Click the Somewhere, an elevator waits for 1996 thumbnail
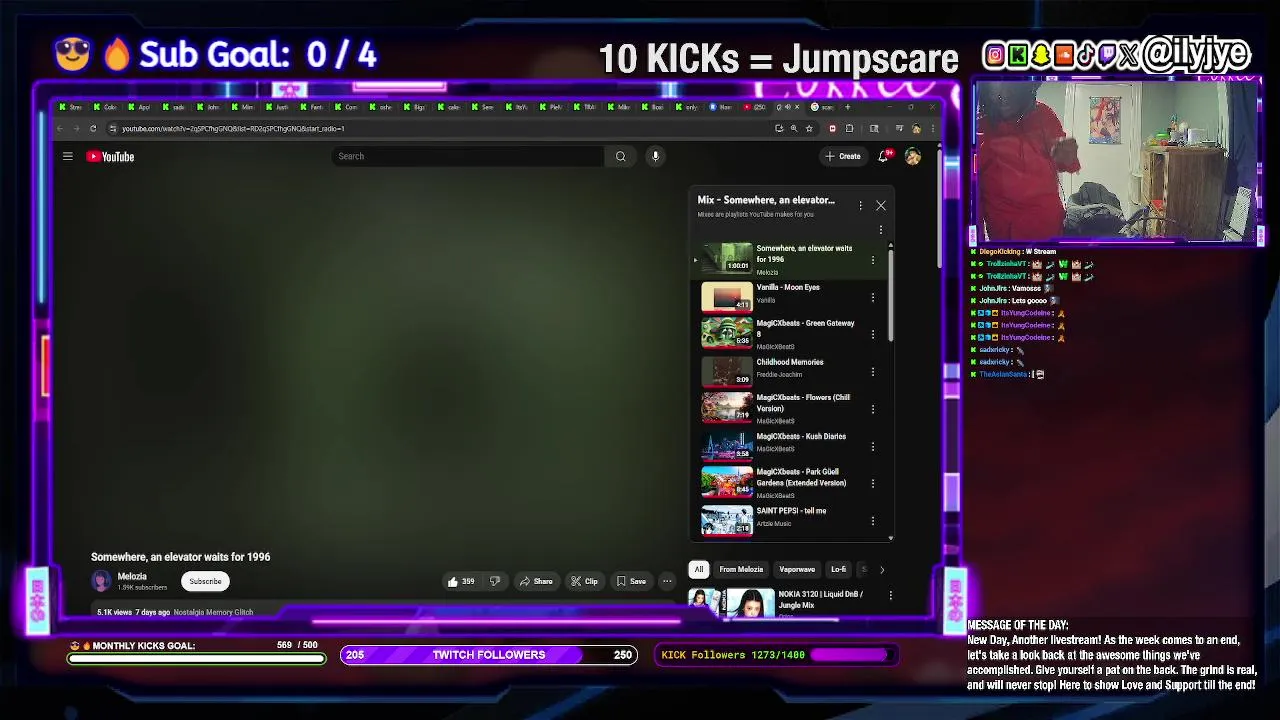 pos(727,259)
